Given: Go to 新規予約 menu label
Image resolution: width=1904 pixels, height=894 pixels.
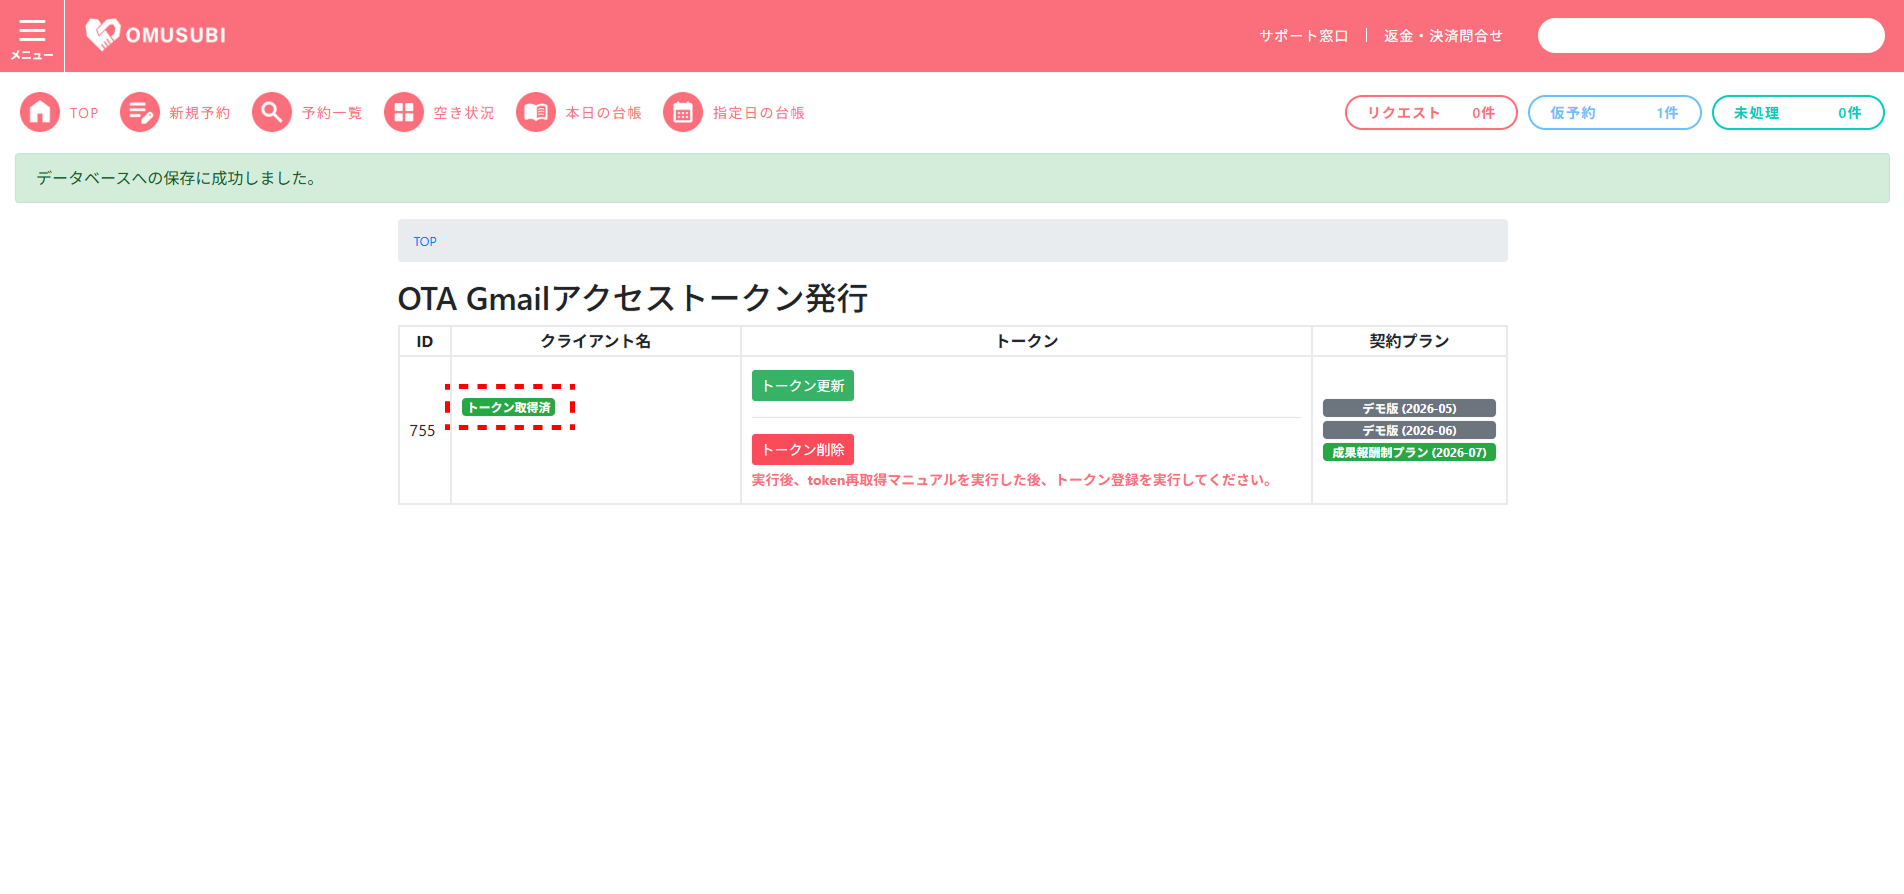Looking at the screenshot, I should [x=200, y=113].
